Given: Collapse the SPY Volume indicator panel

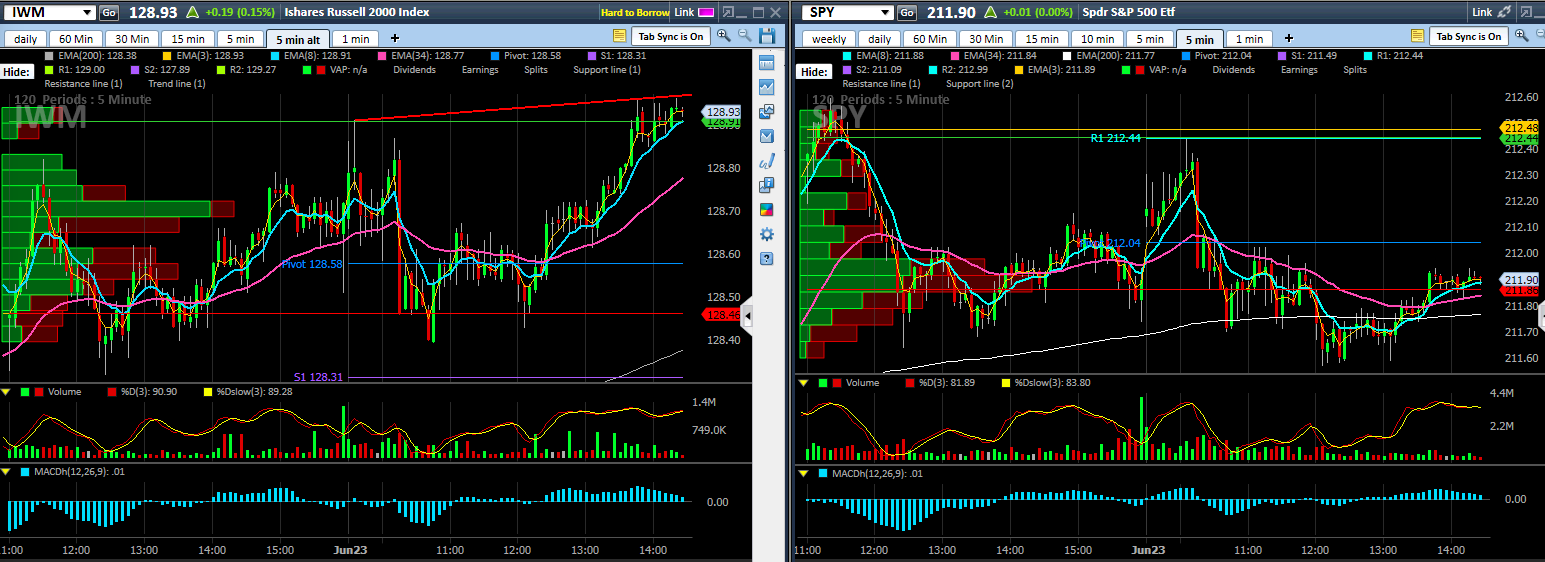Looking at the screenshot, I should (x=802, y=382).
